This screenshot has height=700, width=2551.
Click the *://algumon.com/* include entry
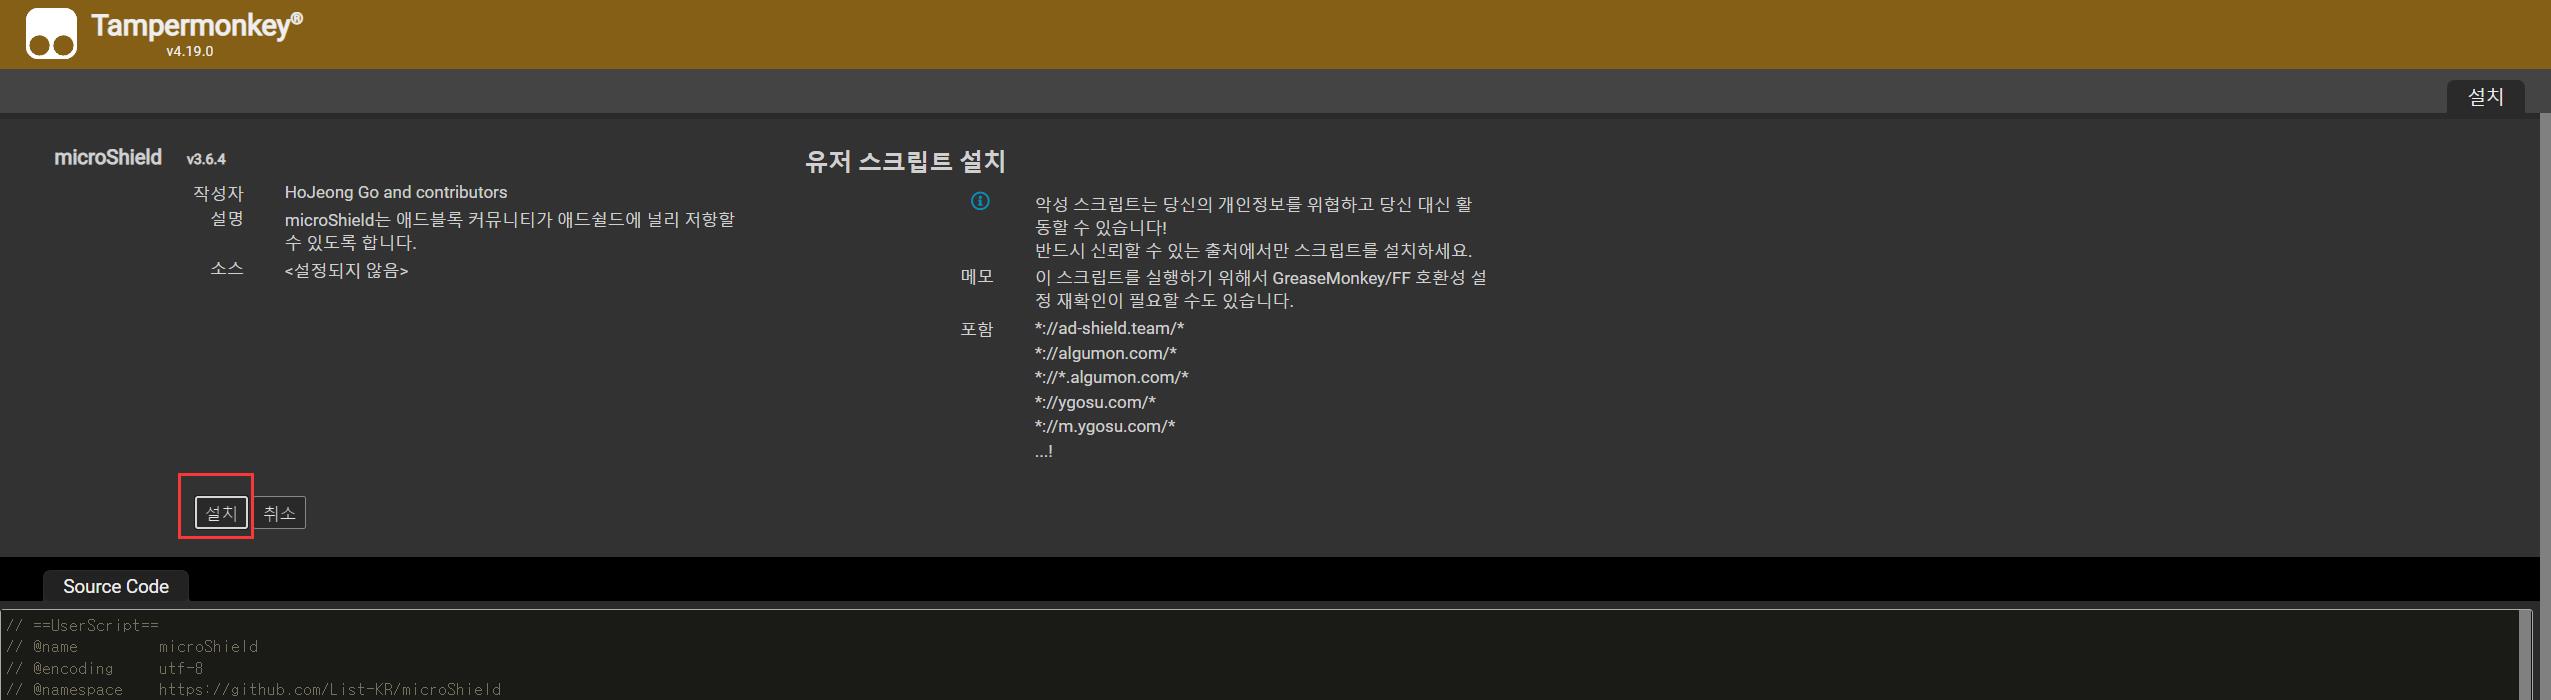click(x=1105, y=353)
